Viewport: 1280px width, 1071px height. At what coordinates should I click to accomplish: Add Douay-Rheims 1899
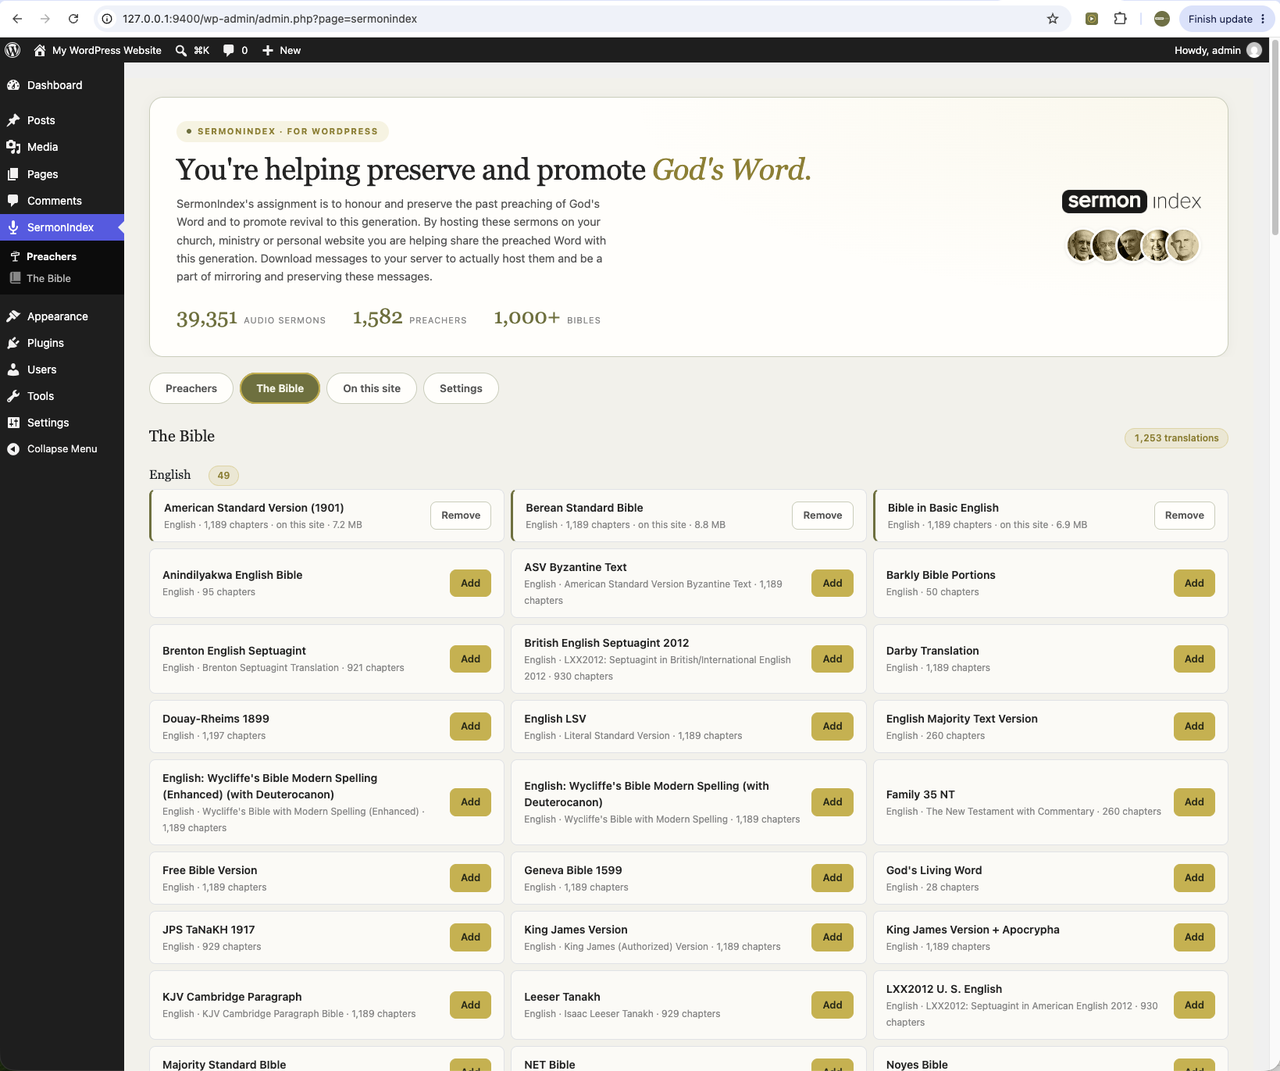click(470, 726)
